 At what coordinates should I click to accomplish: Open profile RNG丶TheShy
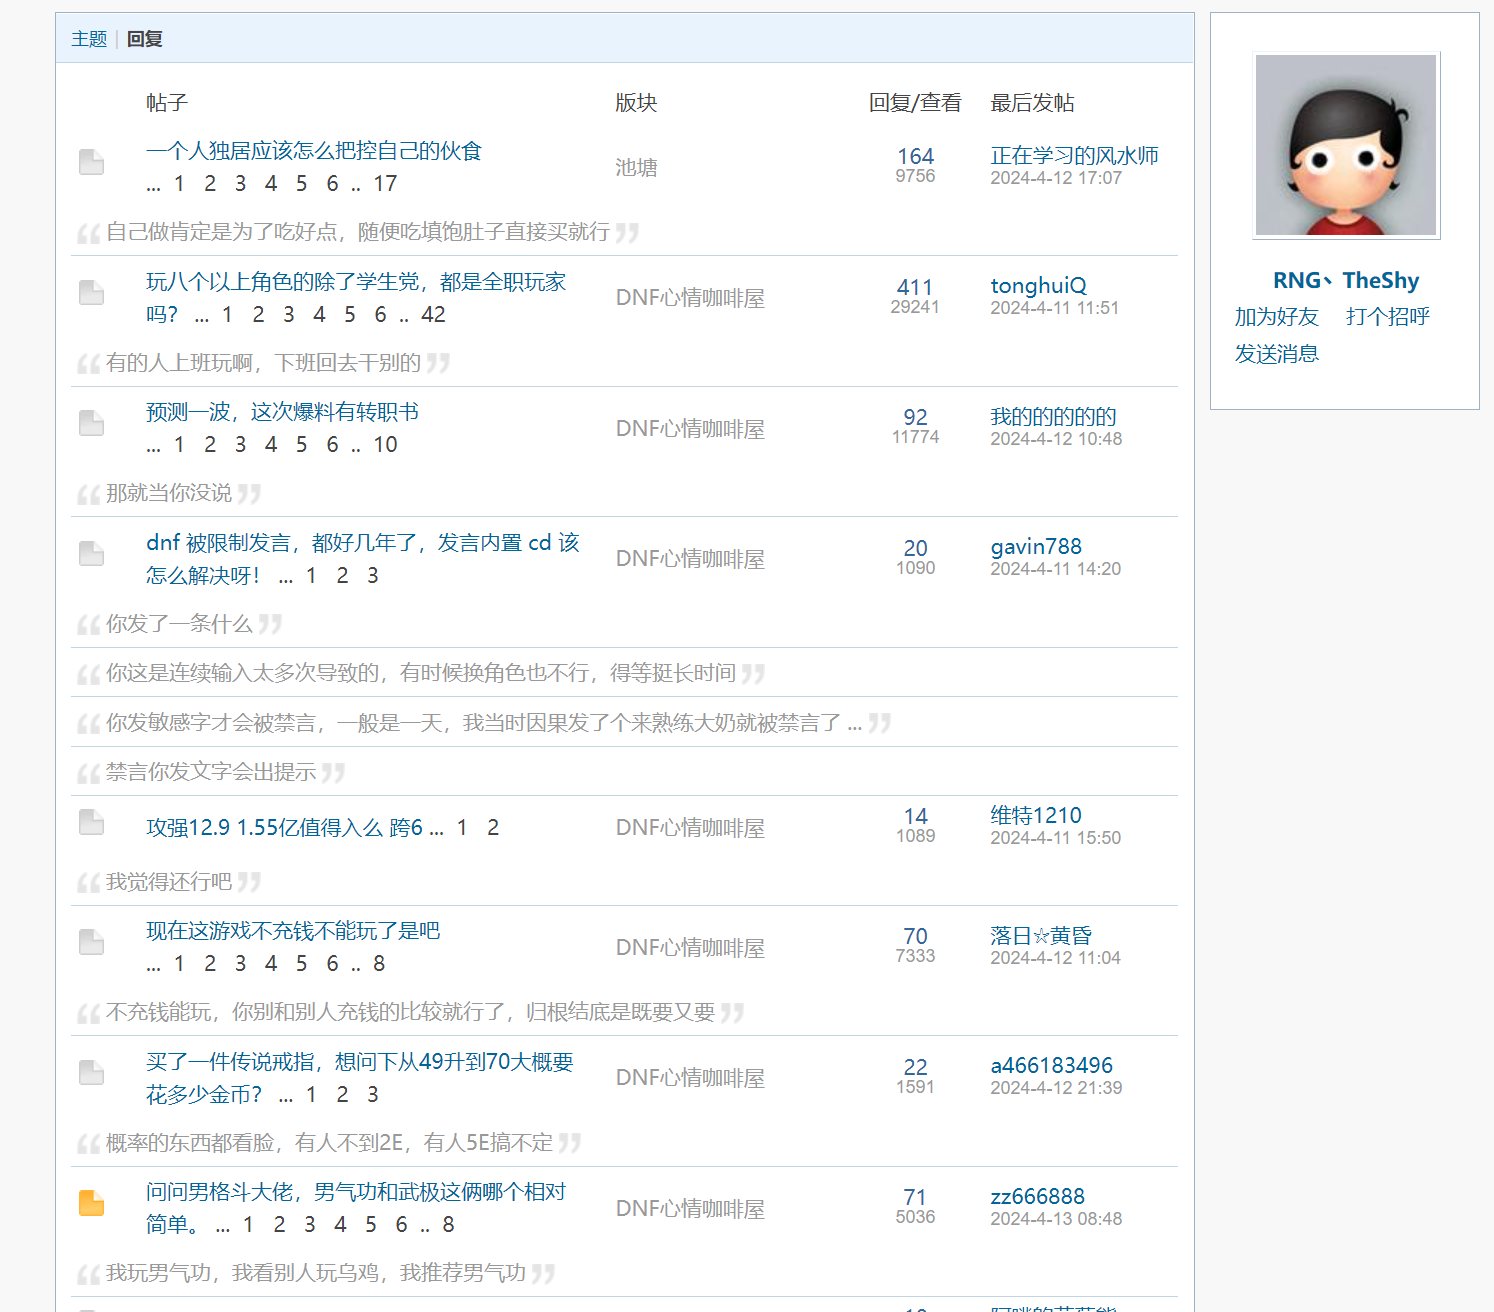[x=1346, y=281]
